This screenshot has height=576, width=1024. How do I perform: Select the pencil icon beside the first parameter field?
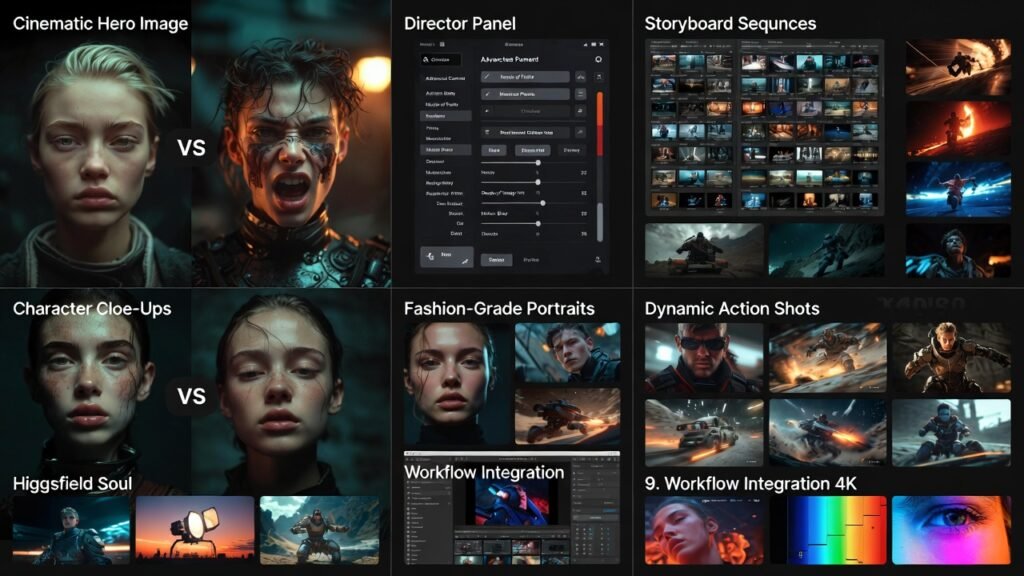point(488,75)
